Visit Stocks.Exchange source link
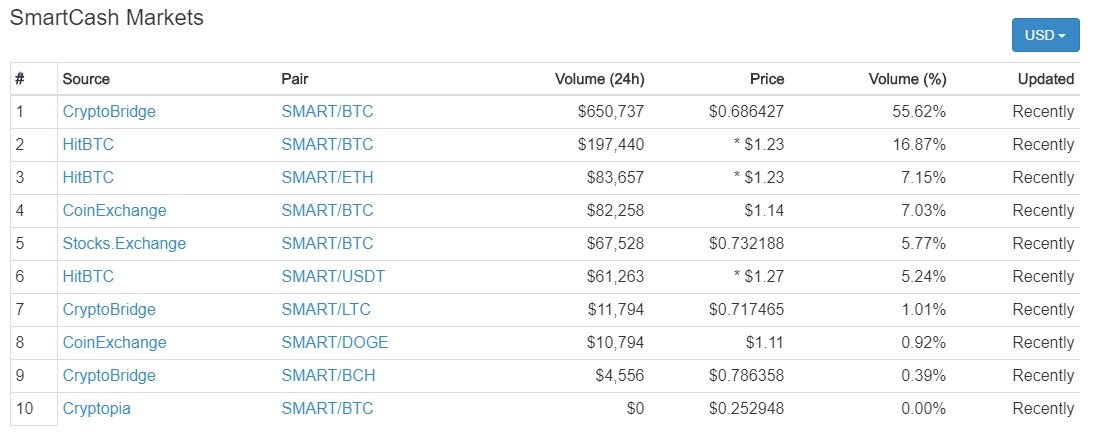 click(x=124, y=244)
